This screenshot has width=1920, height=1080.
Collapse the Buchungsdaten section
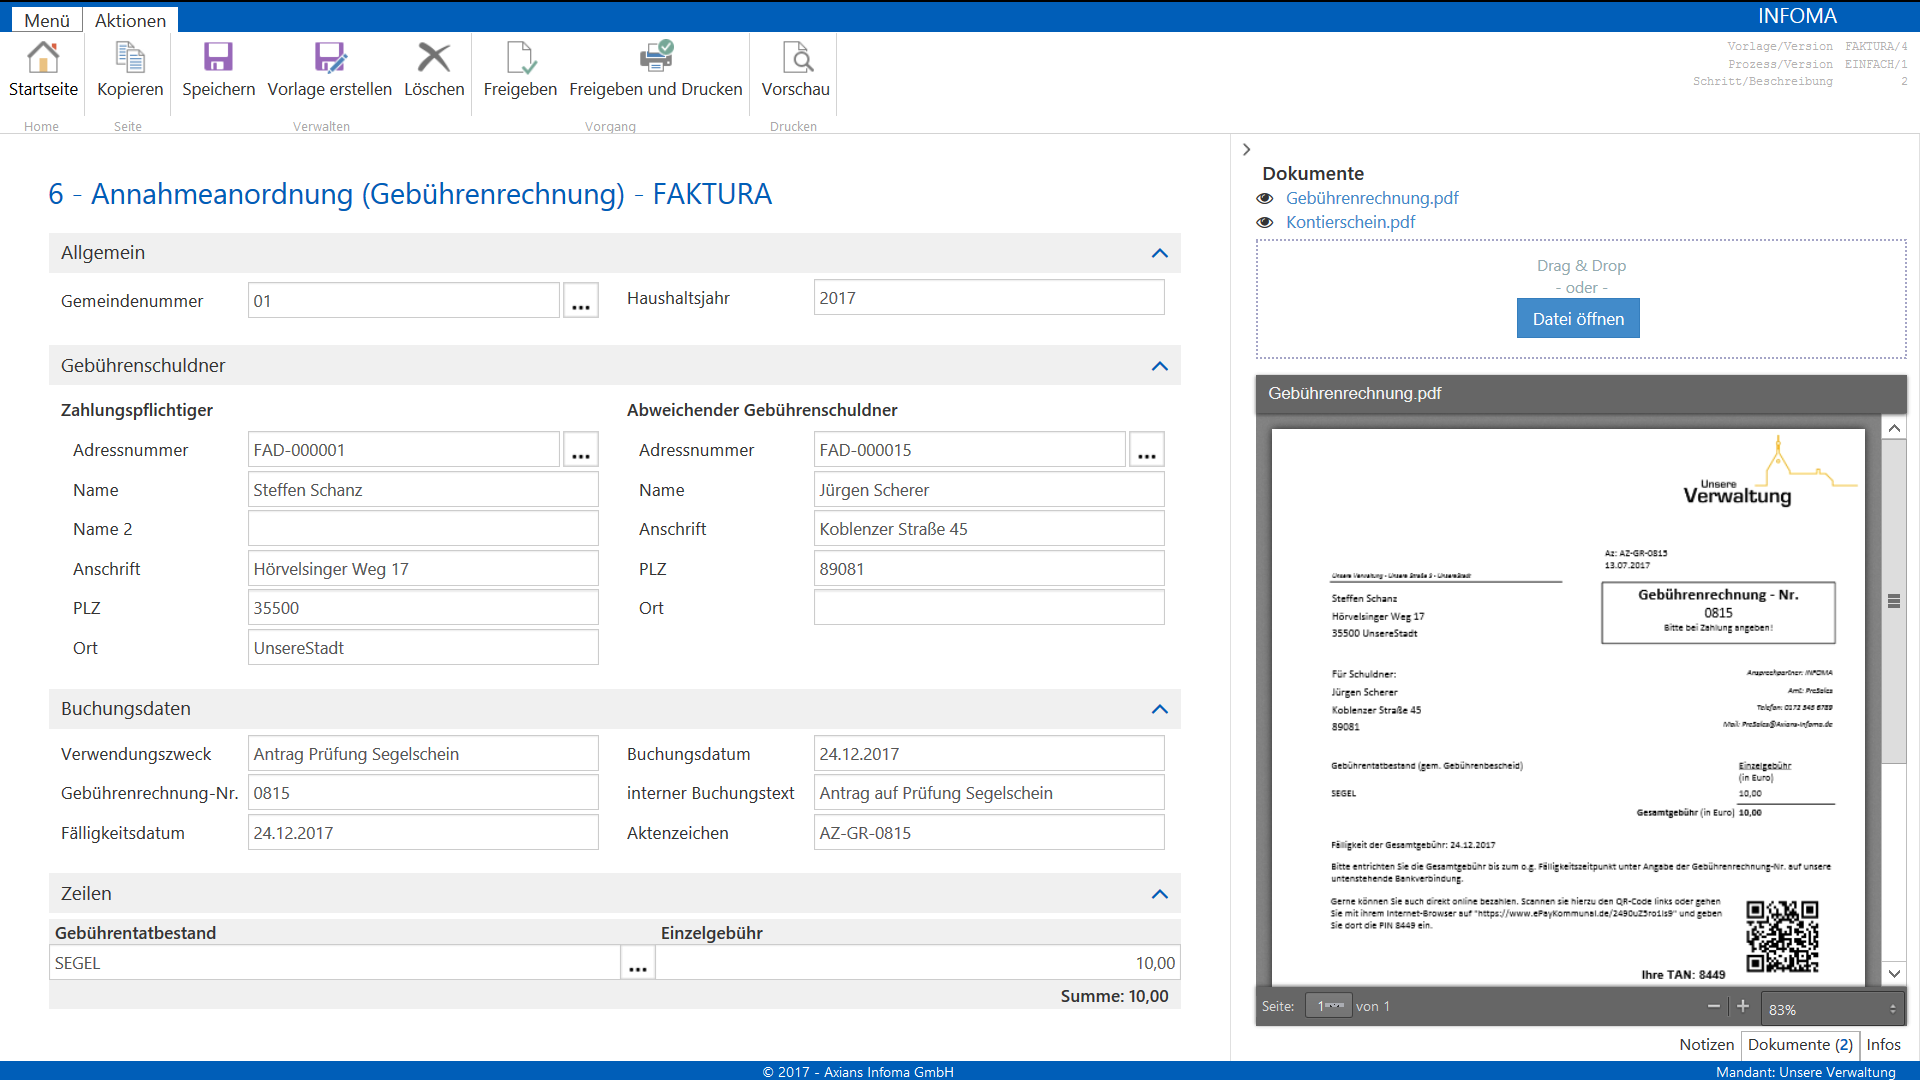point(1160,709)
